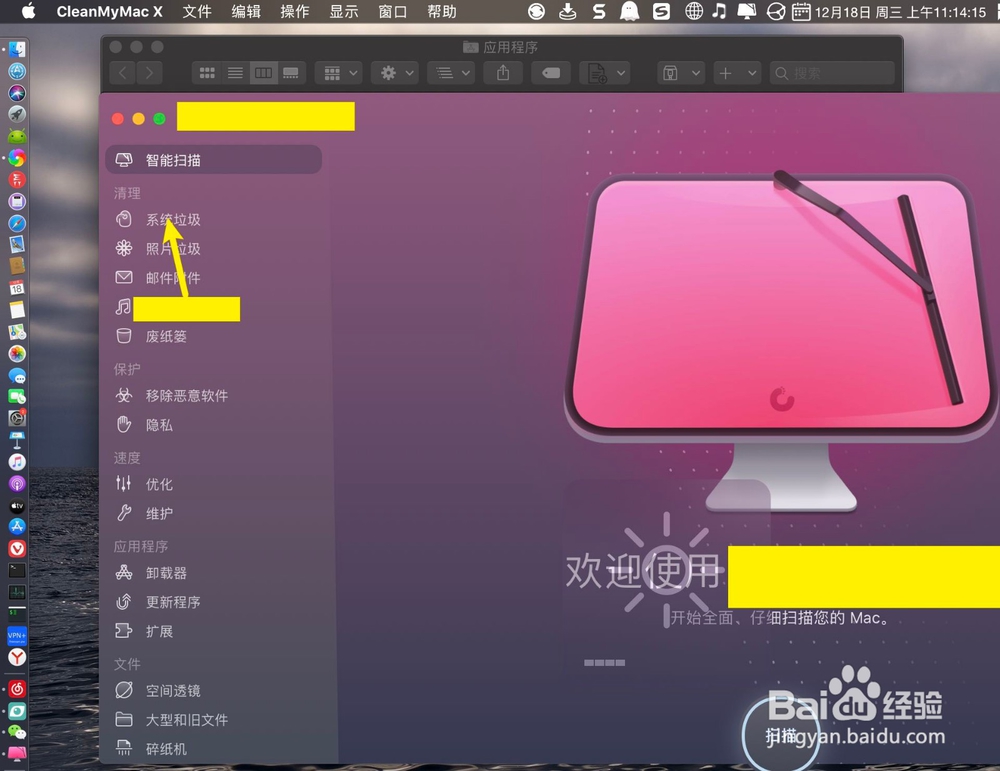The height and width of the screenshot is (771, 1000).
Task: Open Privacy (隐私) module
Action: (159, 425)
